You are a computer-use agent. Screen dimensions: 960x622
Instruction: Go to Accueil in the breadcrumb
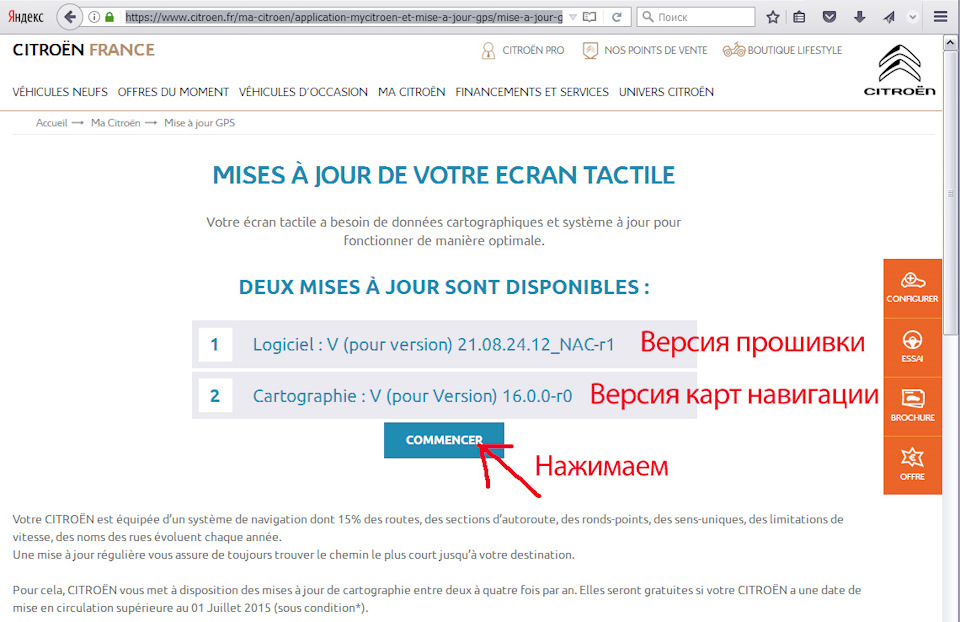51,123
